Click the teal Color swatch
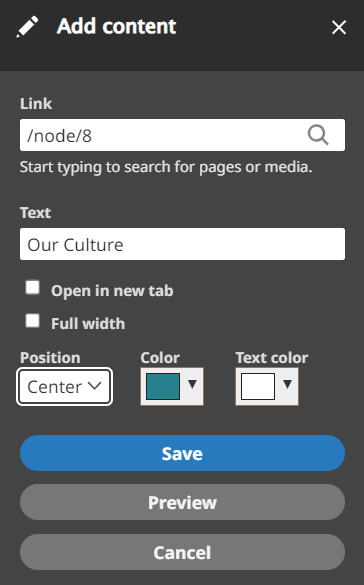Viewport: 364px width, 585px height. pos(163,387)
